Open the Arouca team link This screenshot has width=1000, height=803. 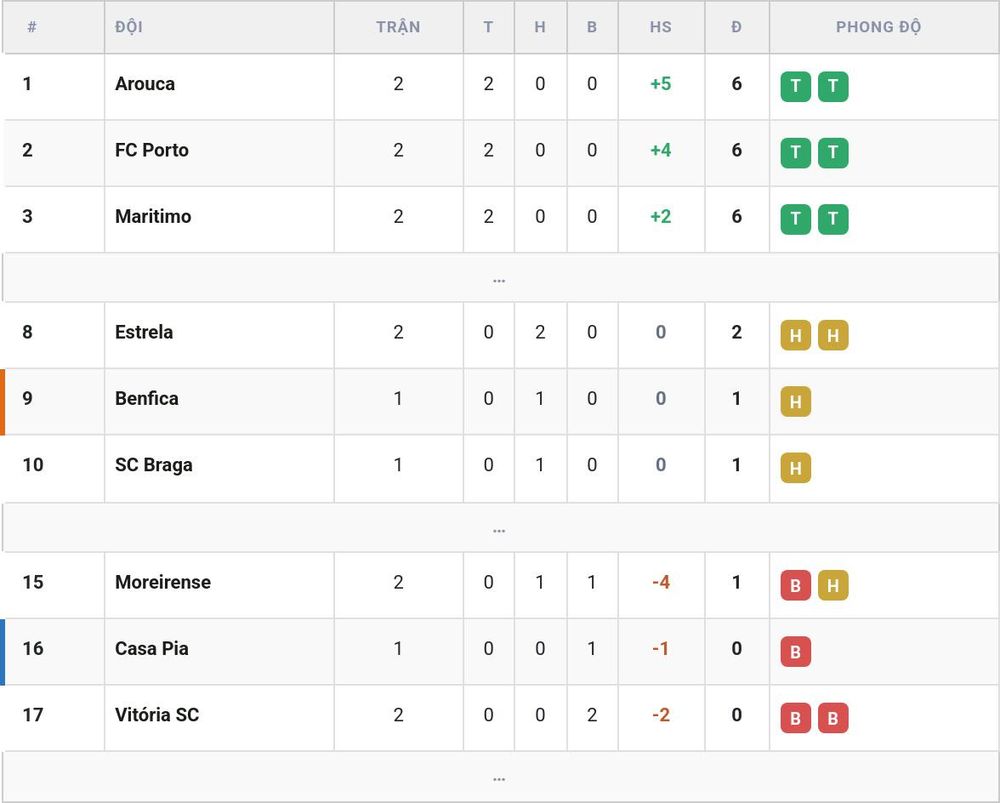(145, 84)
